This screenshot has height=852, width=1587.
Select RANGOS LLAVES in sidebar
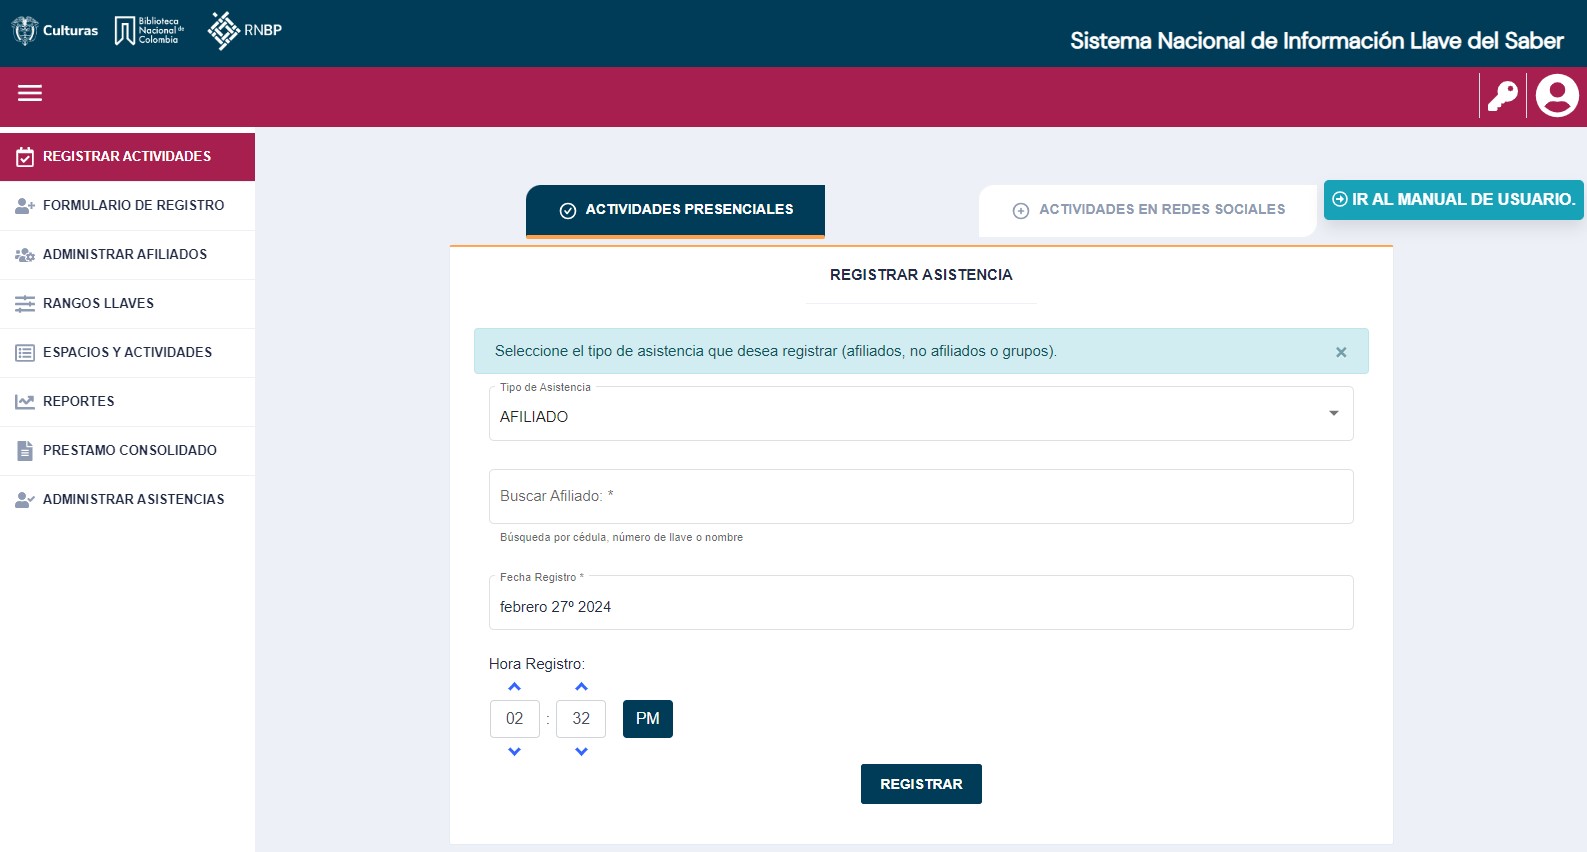point(127,304)
